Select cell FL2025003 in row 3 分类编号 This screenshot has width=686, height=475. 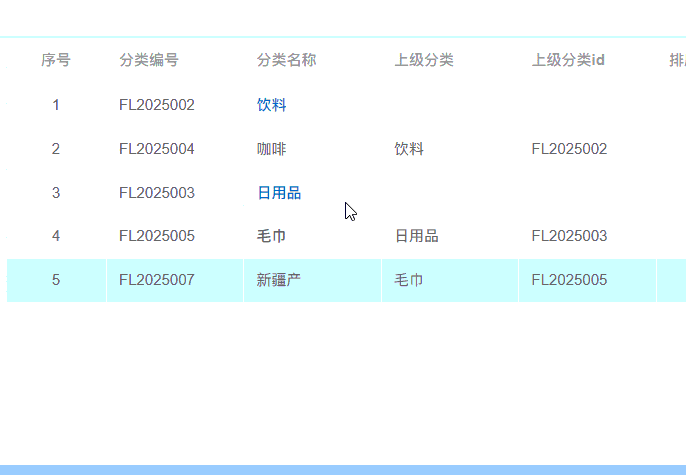click(157, 193)
